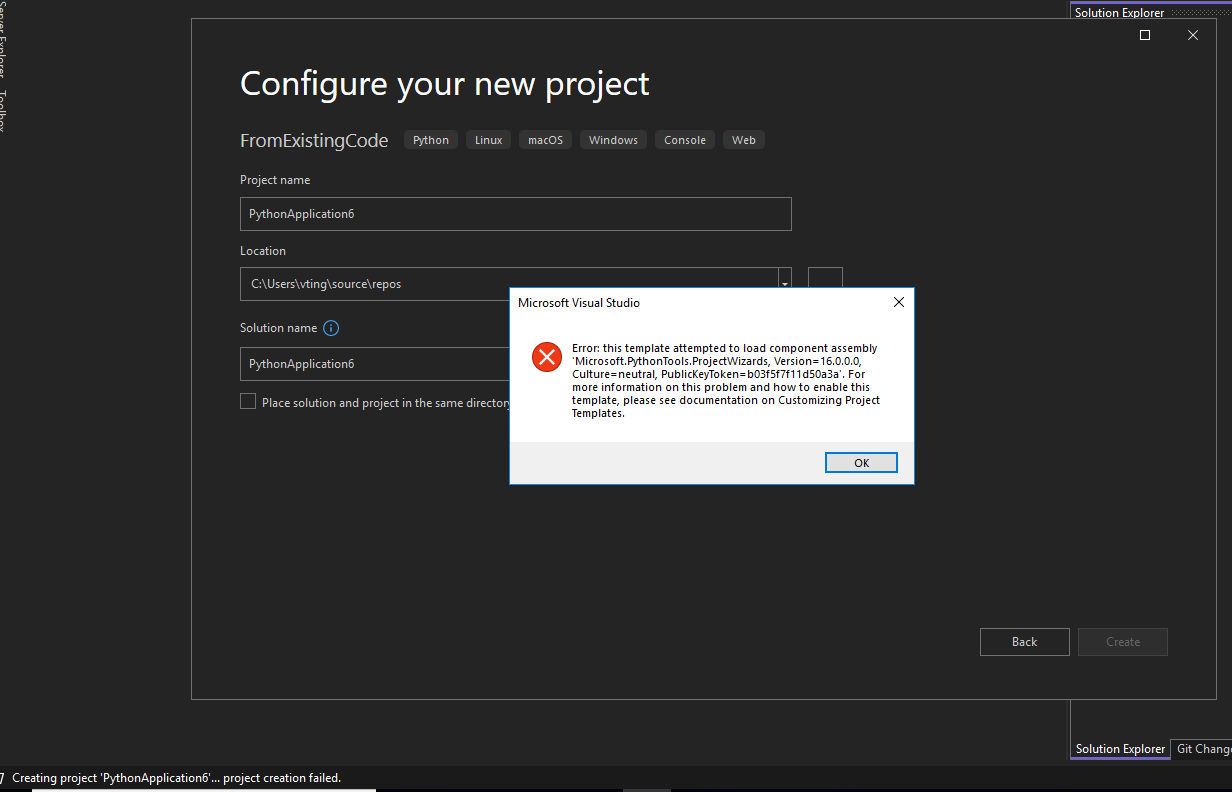
Task: Switch to the Git Changes tab
Action: (x=1203, y=749)
